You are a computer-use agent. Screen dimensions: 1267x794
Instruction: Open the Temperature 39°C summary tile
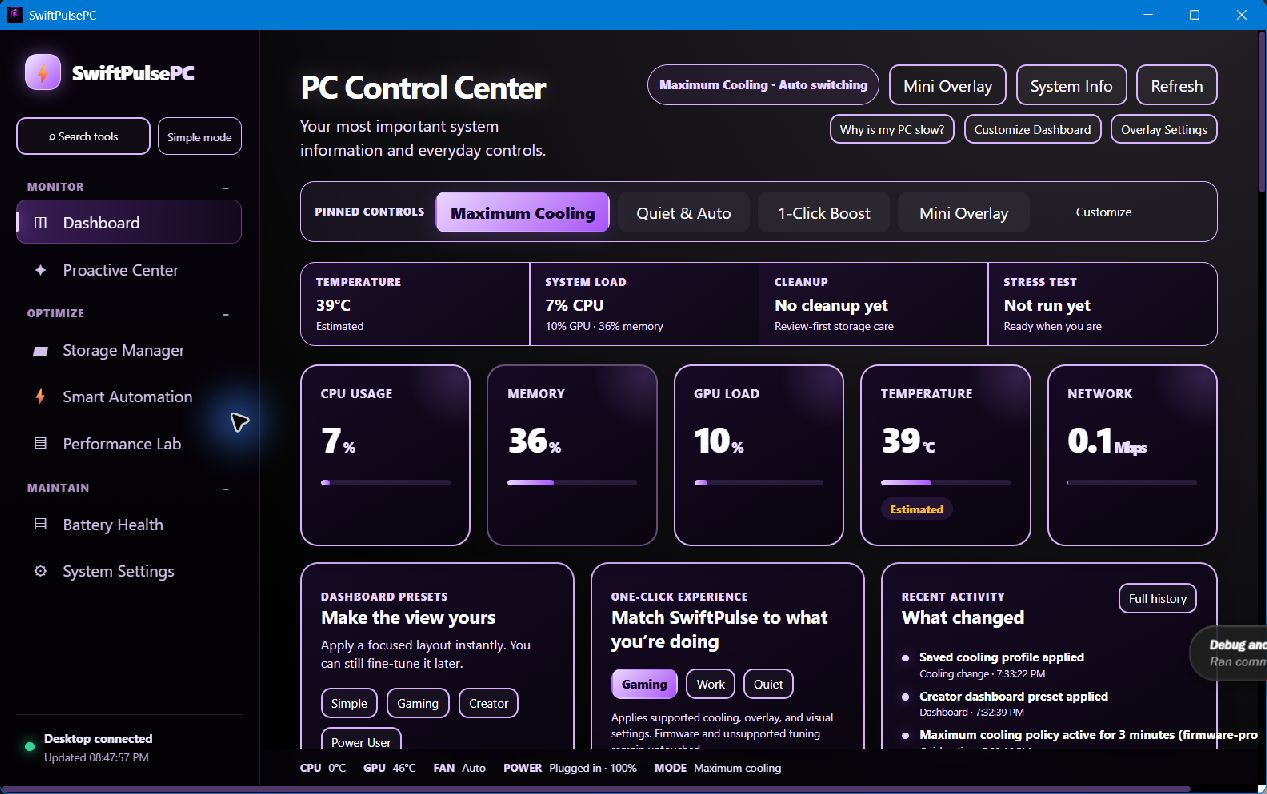[x=415, y=304]
